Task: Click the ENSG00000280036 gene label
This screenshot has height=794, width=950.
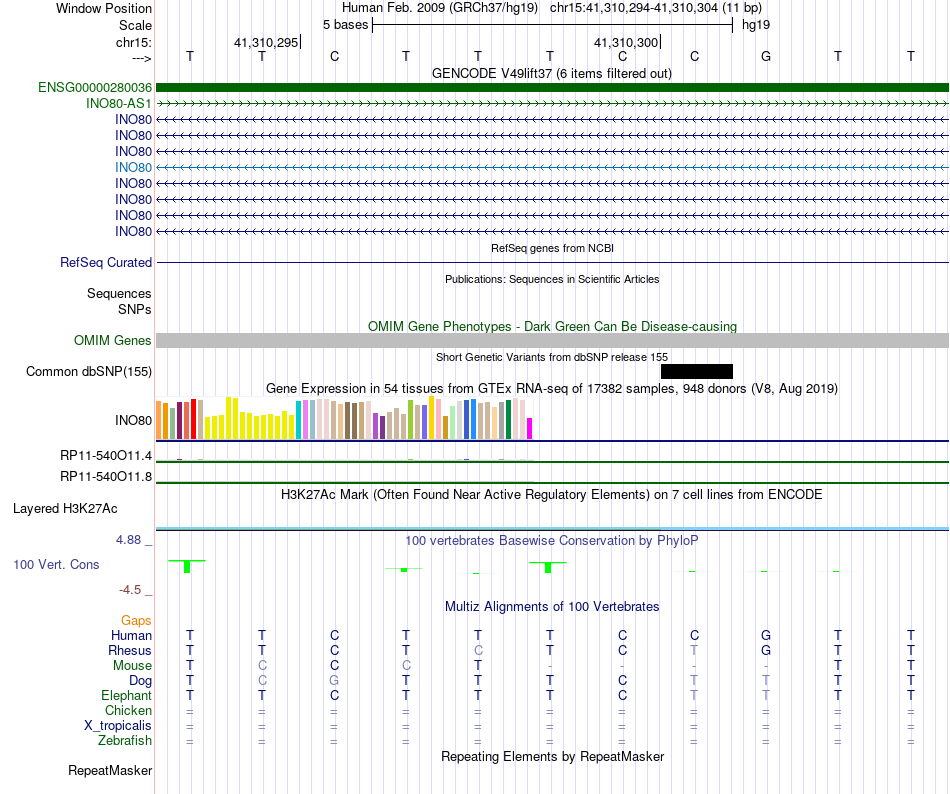Action: click(95, 87)
